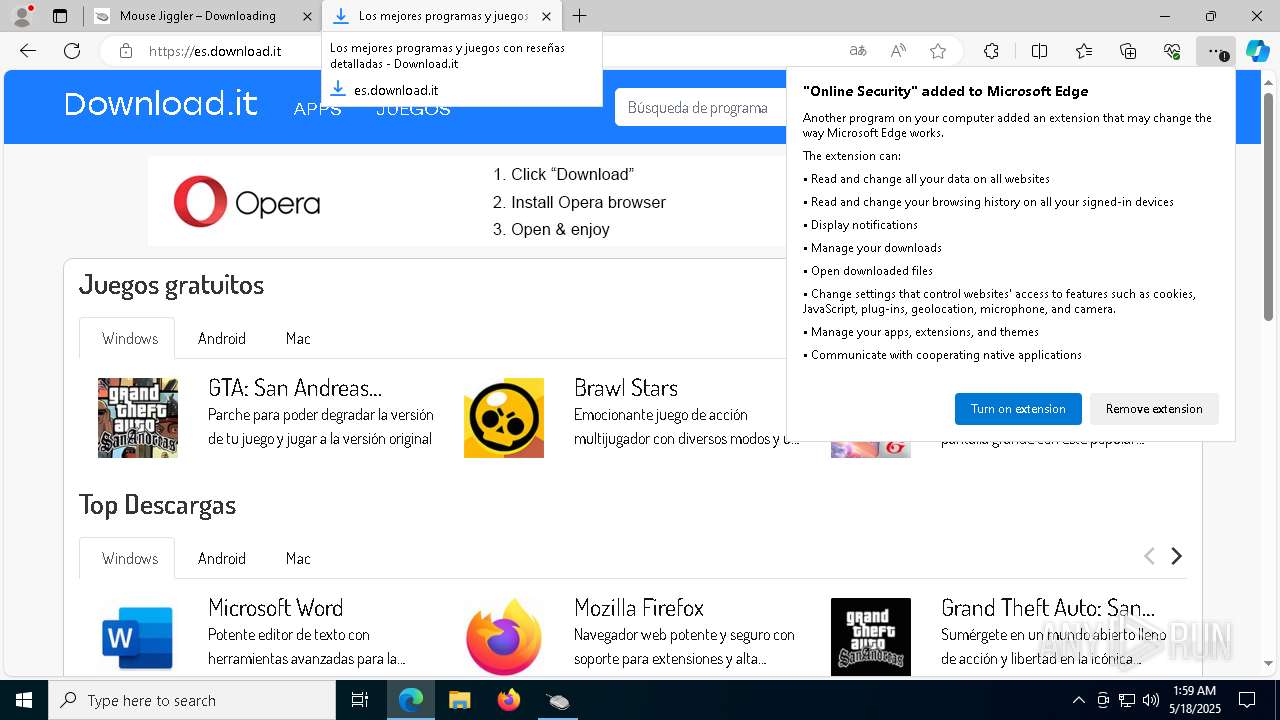Viewport: 1280px width, 720px height.
Task: Open Brawl Stars game icon
Action: coord(504,418)
